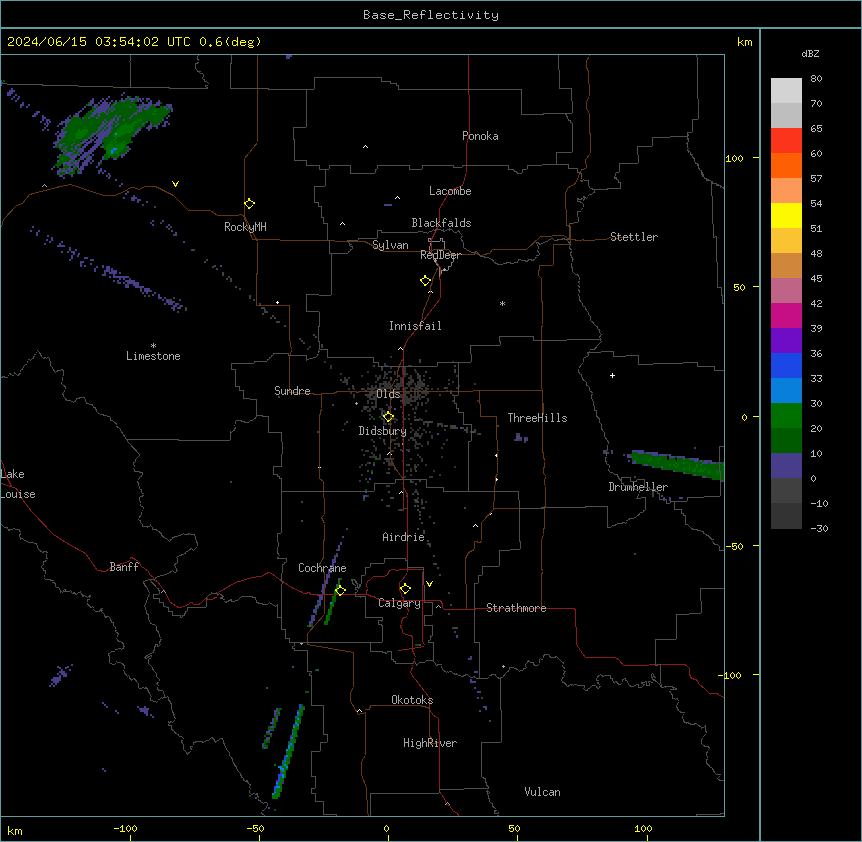
Task: Choose the slate-blue 0-10 dBZ legend swatch
Action: tap(786, 466)
